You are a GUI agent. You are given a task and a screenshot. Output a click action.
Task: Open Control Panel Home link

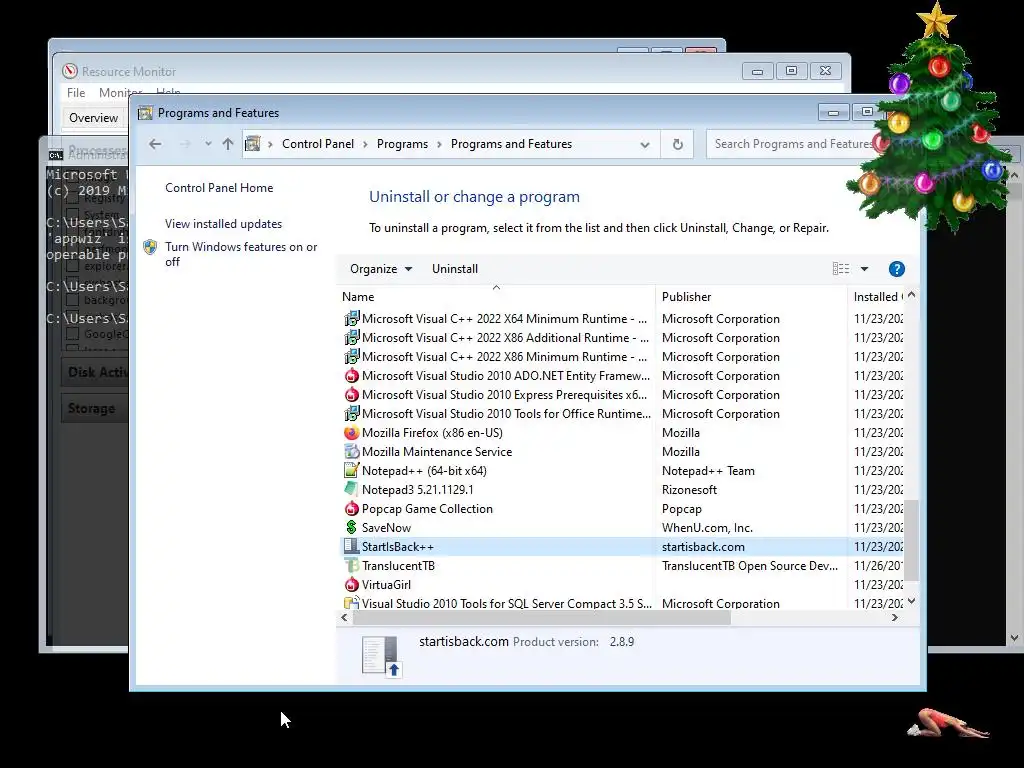(x=219, y=187)
